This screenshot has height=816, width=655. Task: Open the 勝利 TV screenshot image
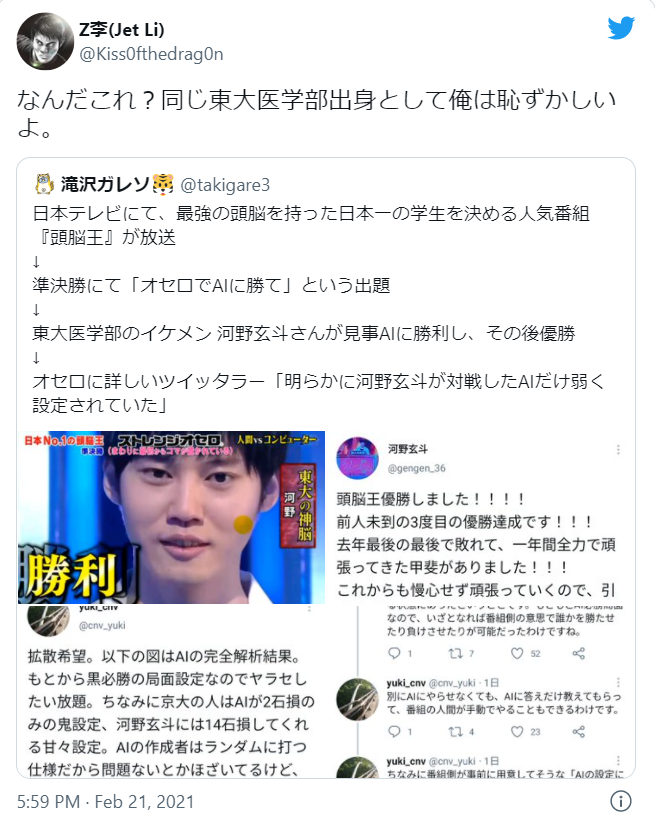(171, 517)
